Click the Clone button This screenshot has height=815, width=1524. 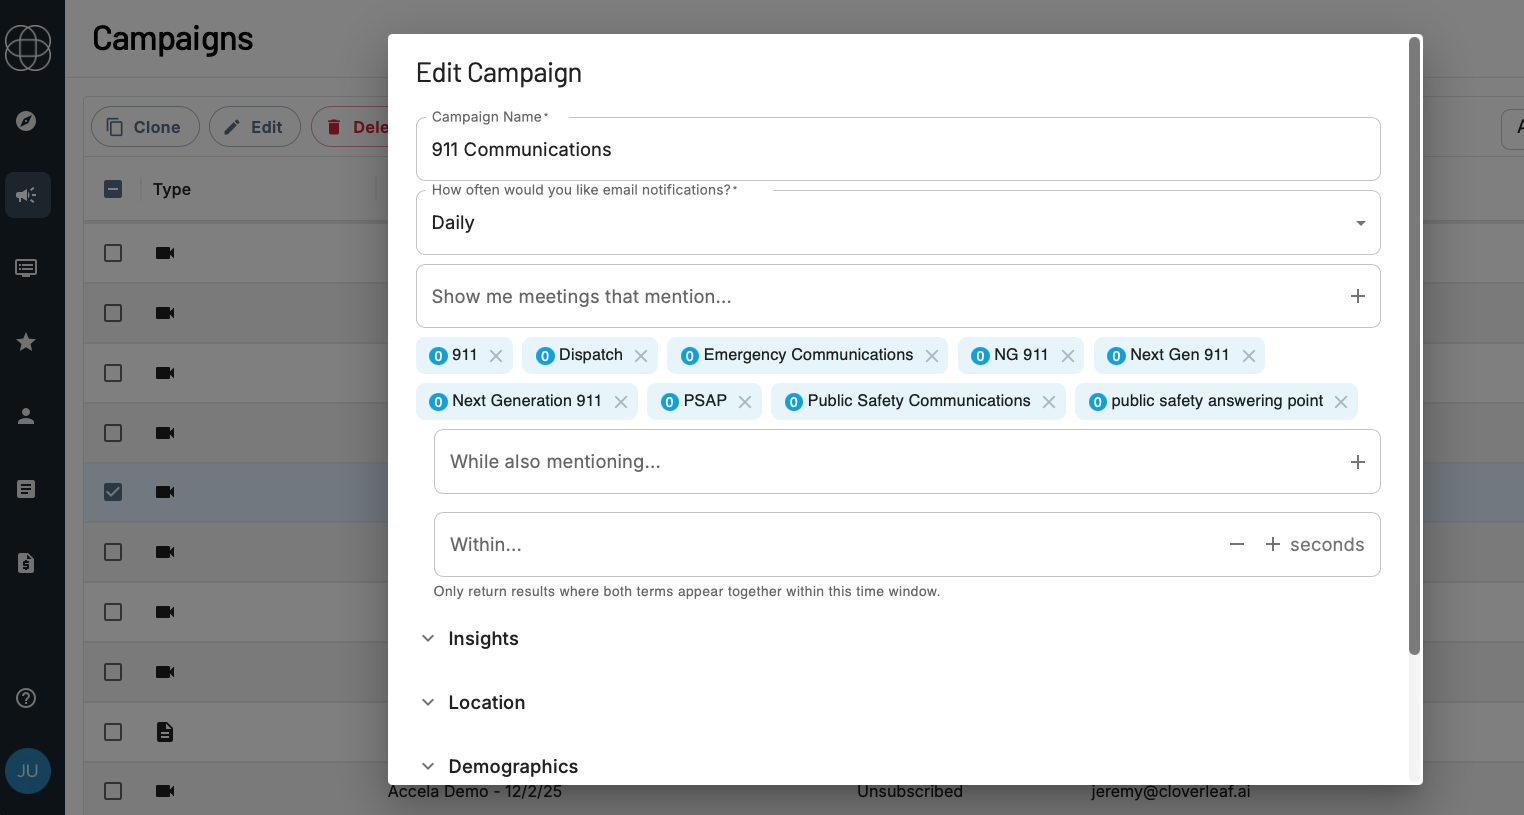pyautogui.click(x=145, y=127)
